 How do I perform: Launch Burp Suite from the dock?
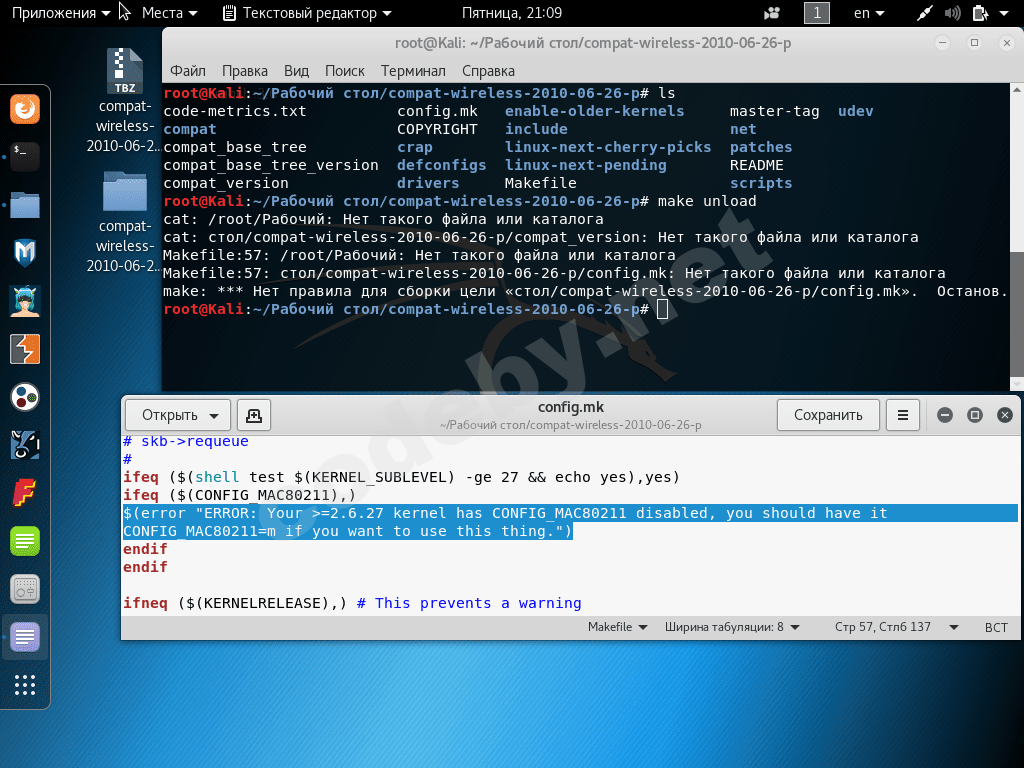(25, 349)
